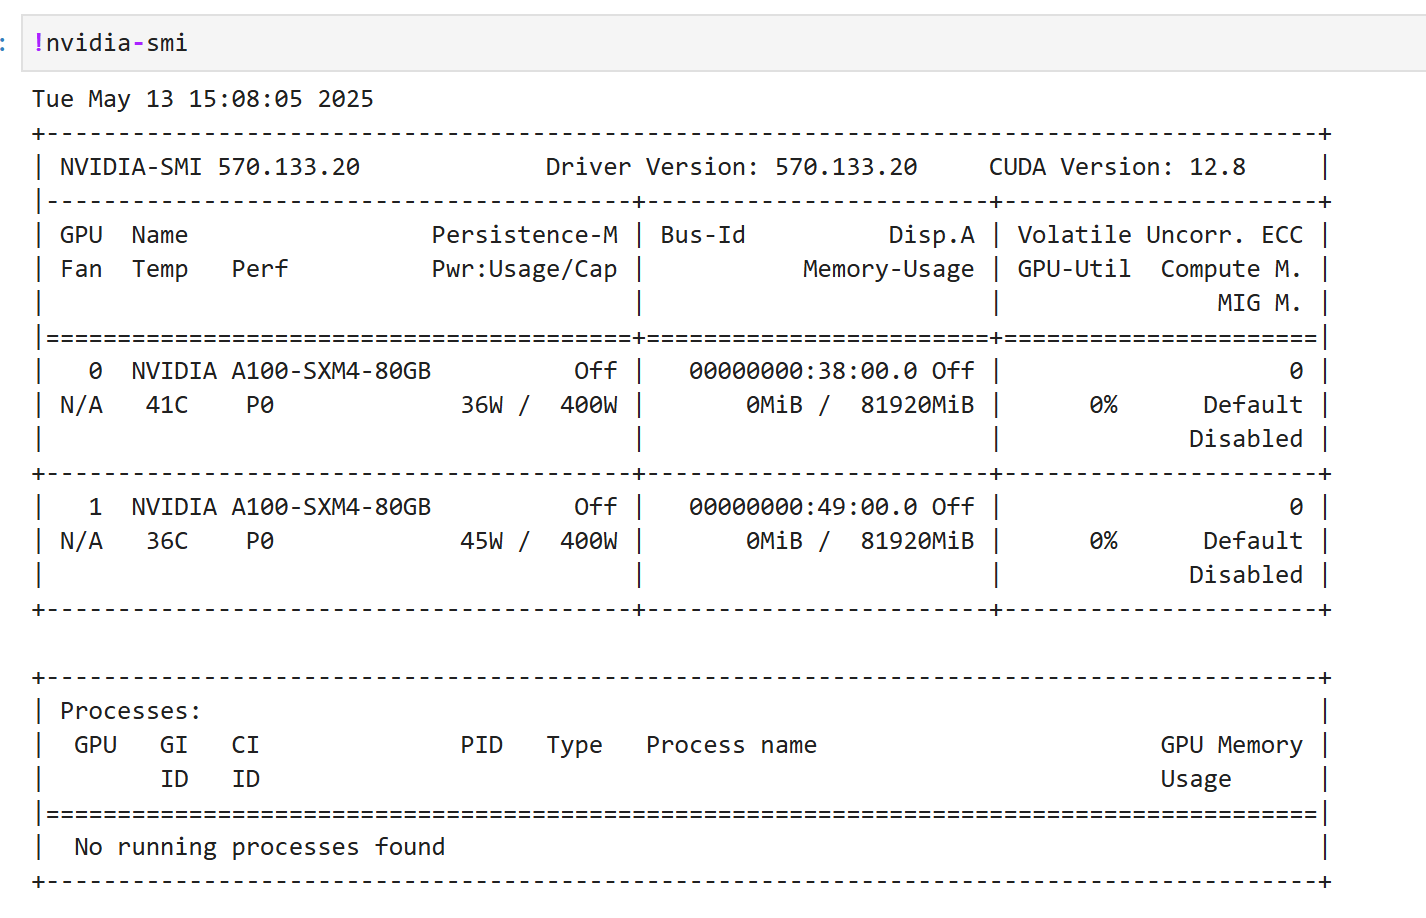Click bus id 00000000:38:00.0
Image resolution: width=1426 pixels, height=918 pixels.
(x=803, y=371)
